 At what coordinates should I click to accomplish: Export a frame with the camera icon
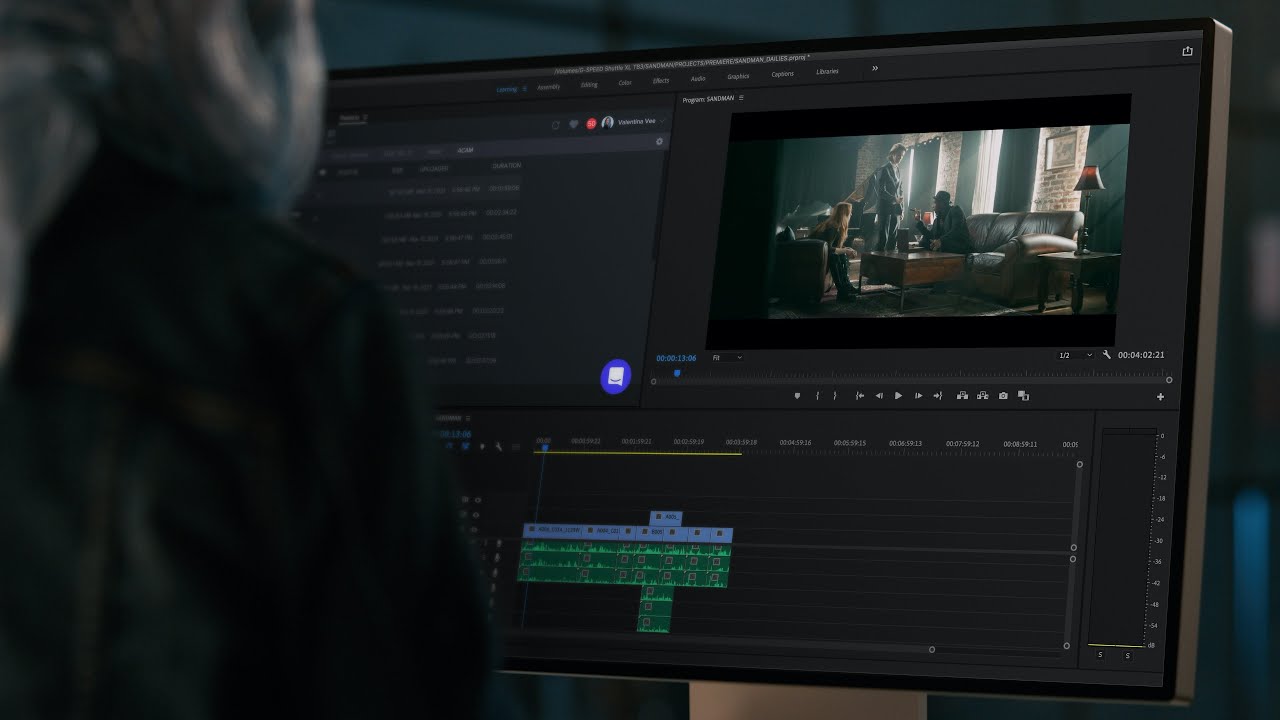[1003, 396]
